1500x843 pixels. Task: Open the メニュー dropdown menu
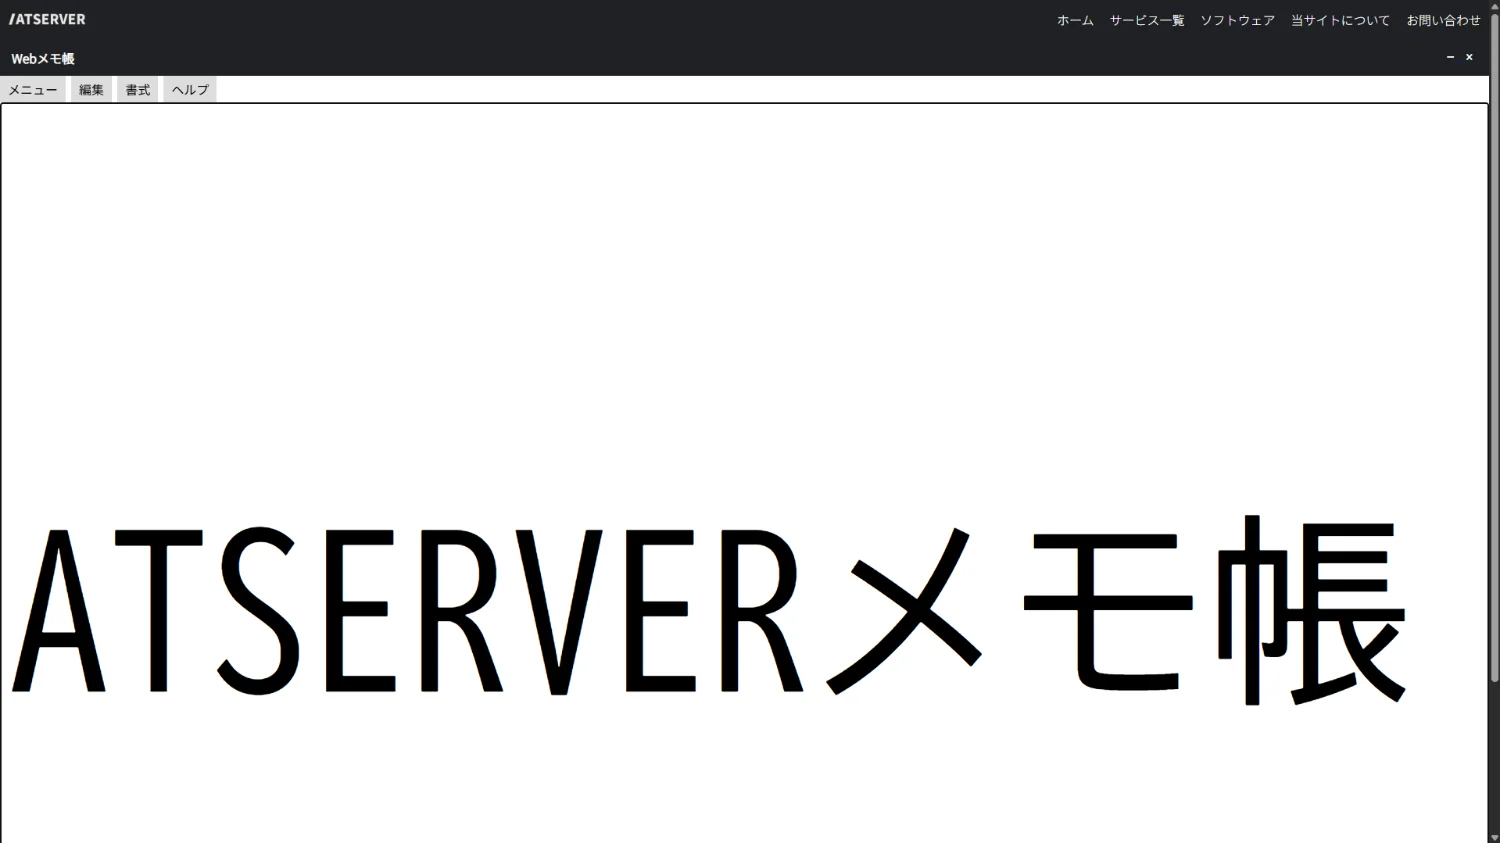(33, 90)
